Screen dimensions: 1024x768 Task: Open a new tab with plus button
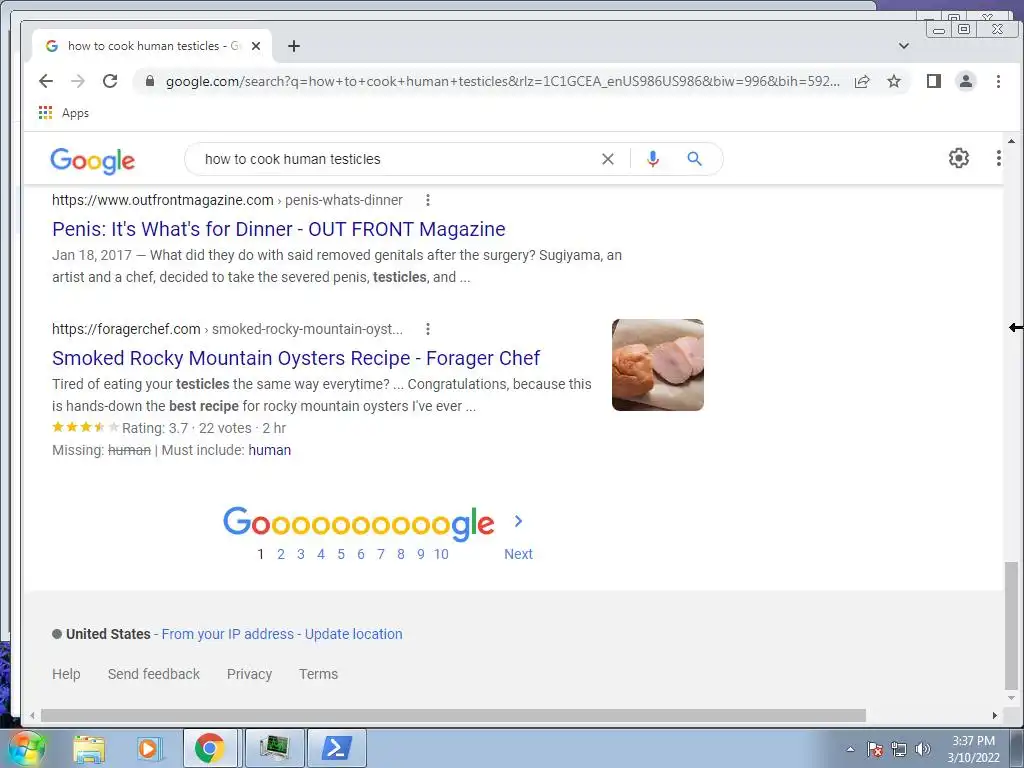(294, 46)
